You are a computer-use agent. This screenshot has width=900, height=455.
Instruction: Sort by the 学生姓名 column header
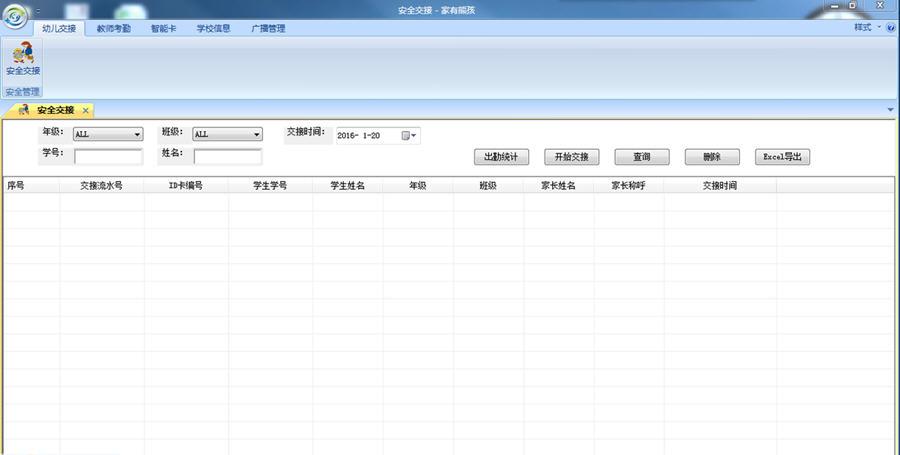tap(347, 186)
